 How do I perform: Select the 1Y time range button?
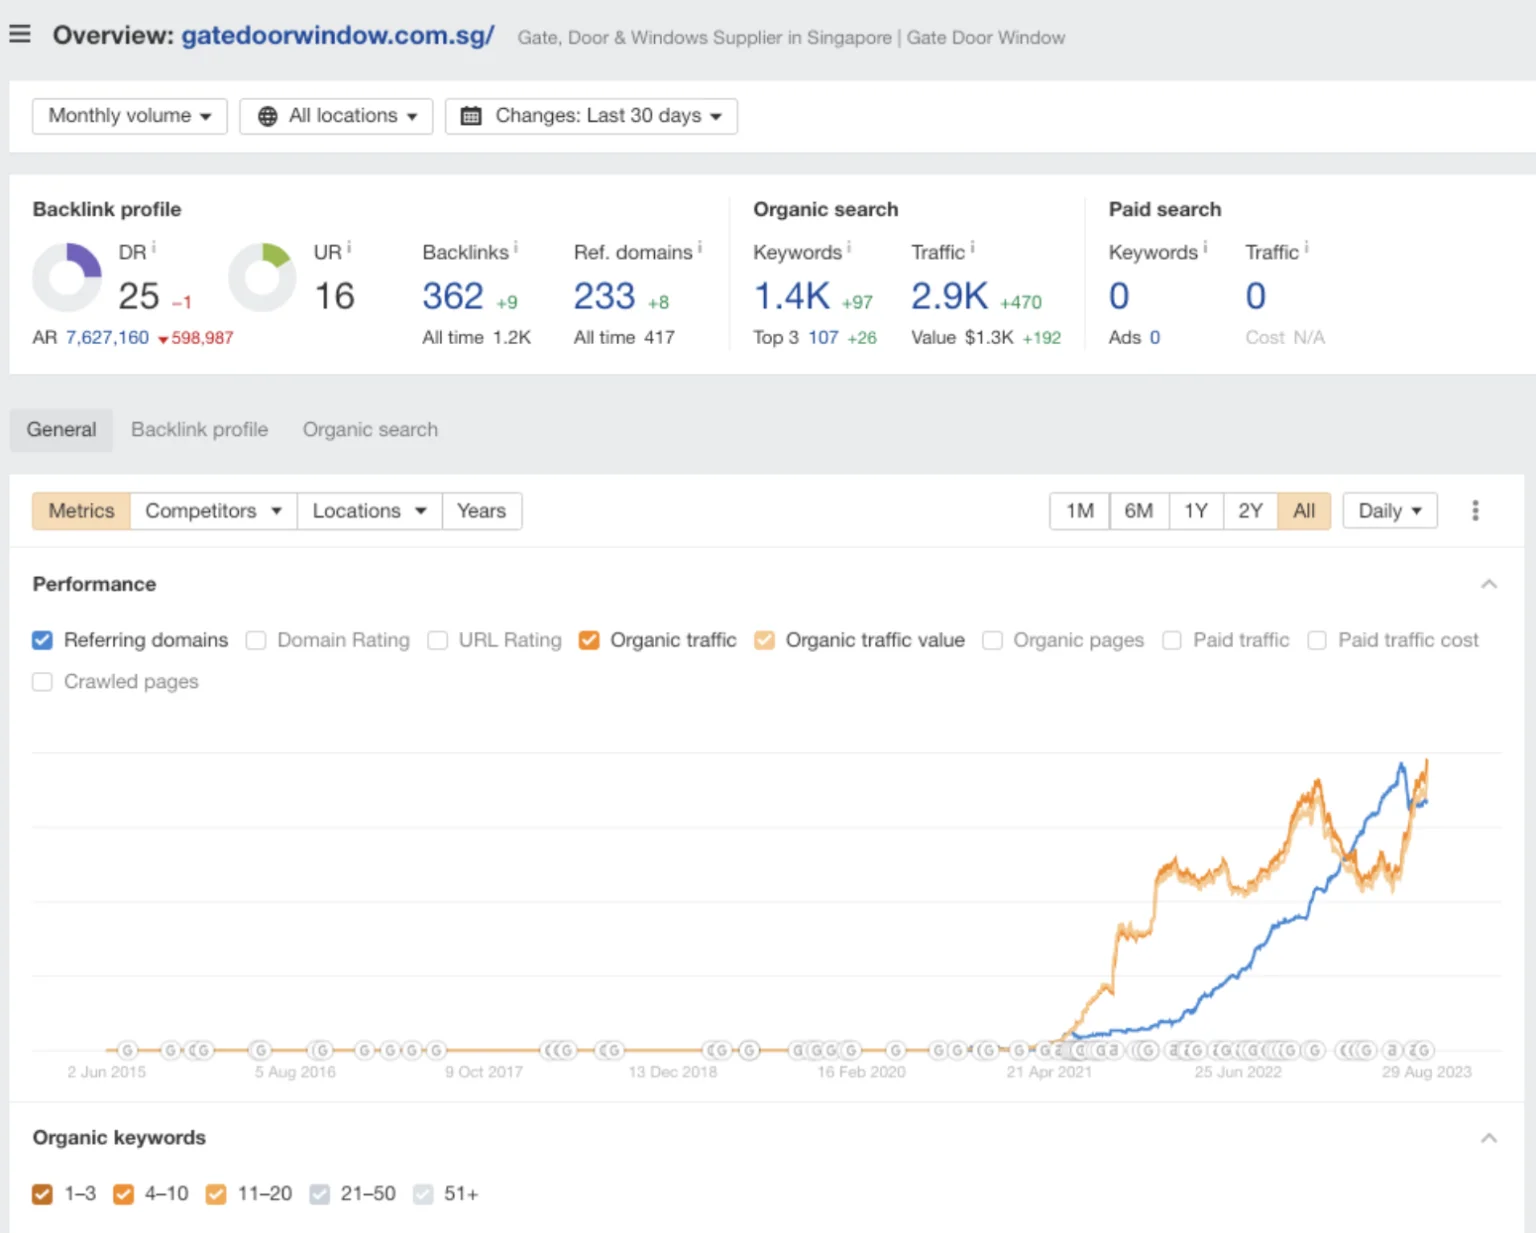pyautogui.click(x=1195, y=511)
